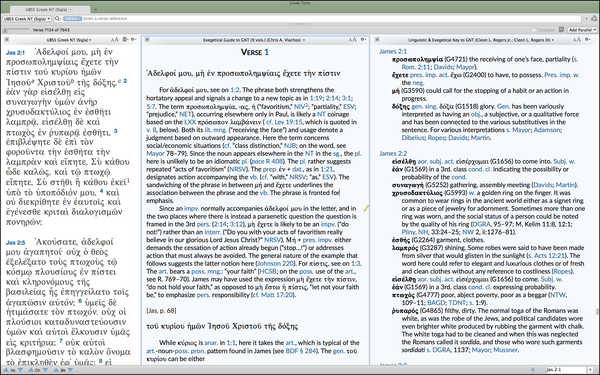Click the search magnifier icon

tap(58, 18)
